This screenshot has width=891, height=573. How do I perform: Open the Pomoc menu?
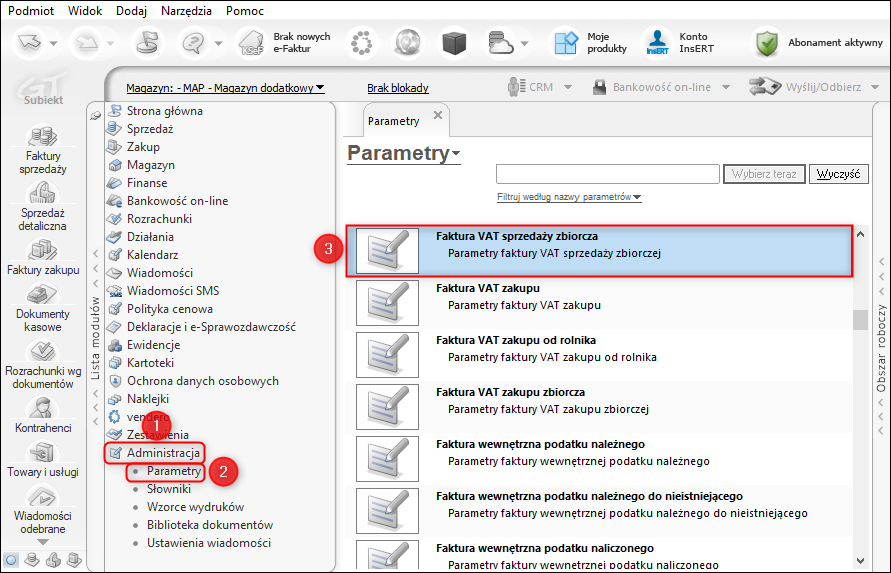pyautogui.click(x=245, y=11)
